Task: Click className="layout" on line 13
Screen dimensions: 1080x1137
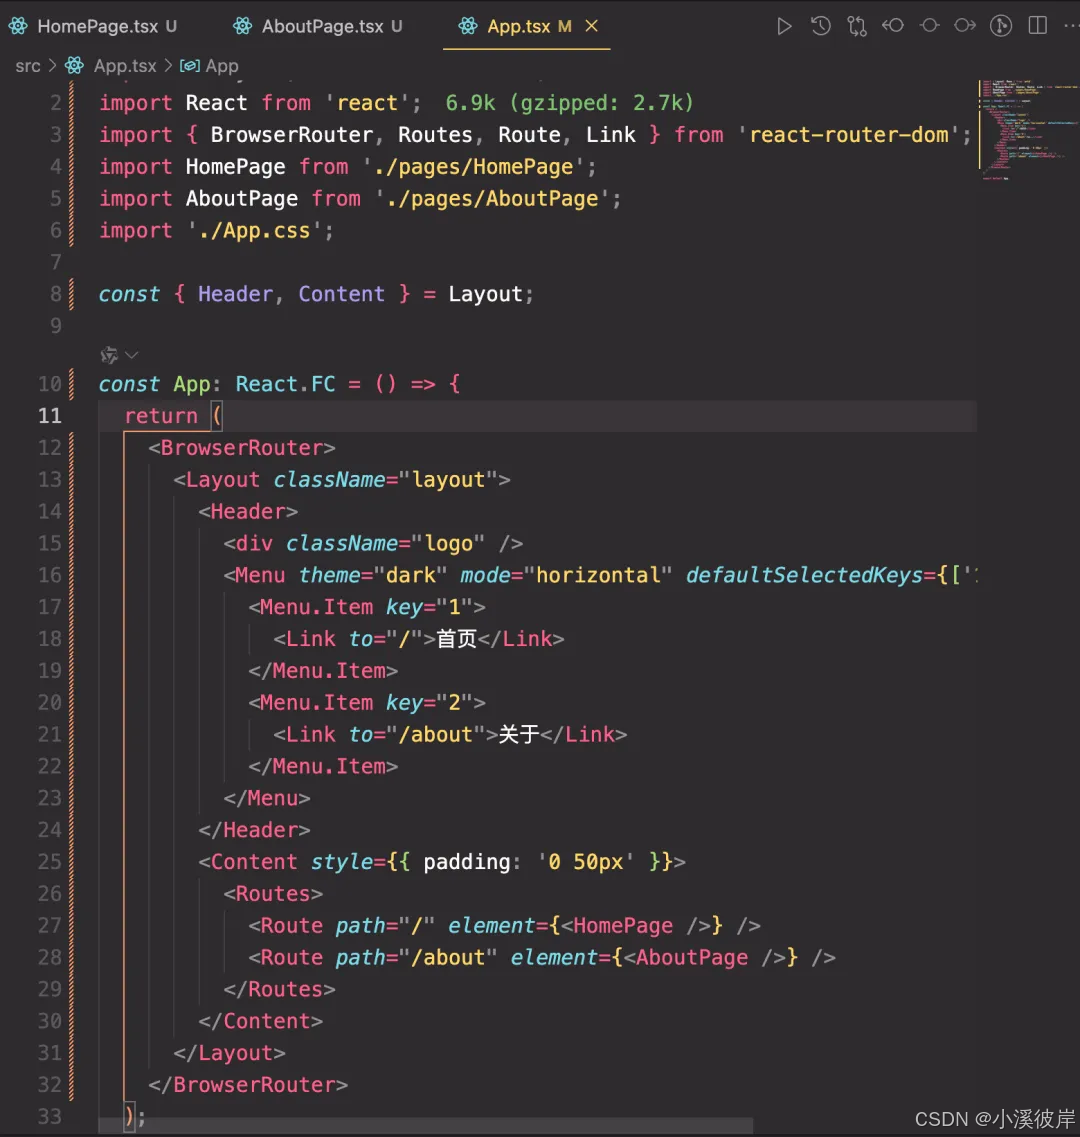Action: [385, 479]
